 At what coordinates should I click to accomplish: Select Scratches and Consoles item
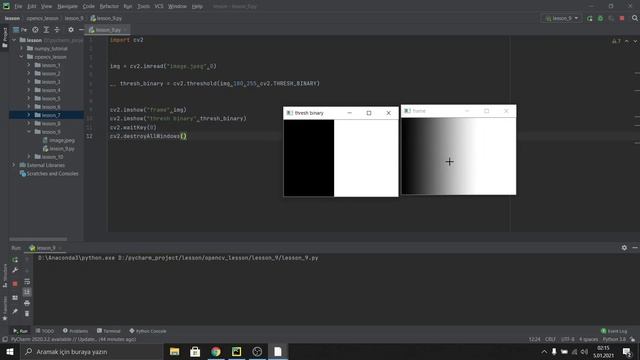(x=49, y=173)
